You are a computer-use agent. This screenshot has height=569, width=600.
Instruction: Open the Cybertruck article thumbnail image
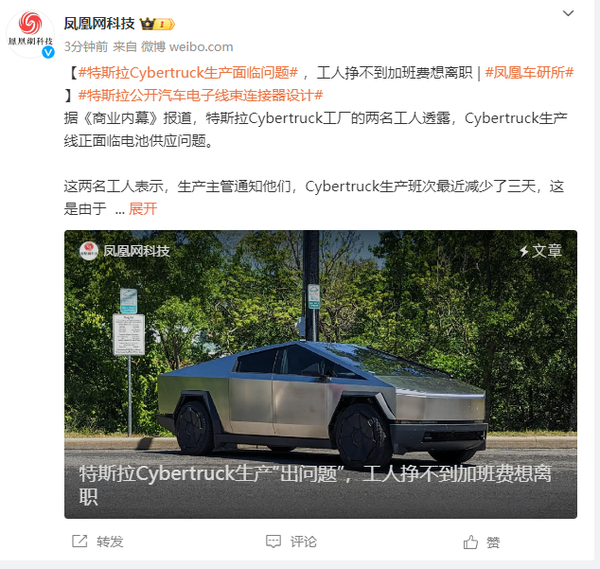pos(321,374)
